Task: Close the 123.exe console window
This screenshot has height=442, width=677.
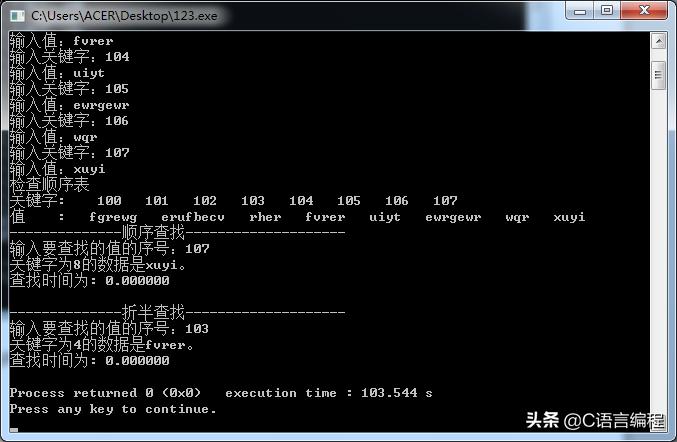Action: pos(644,10)
